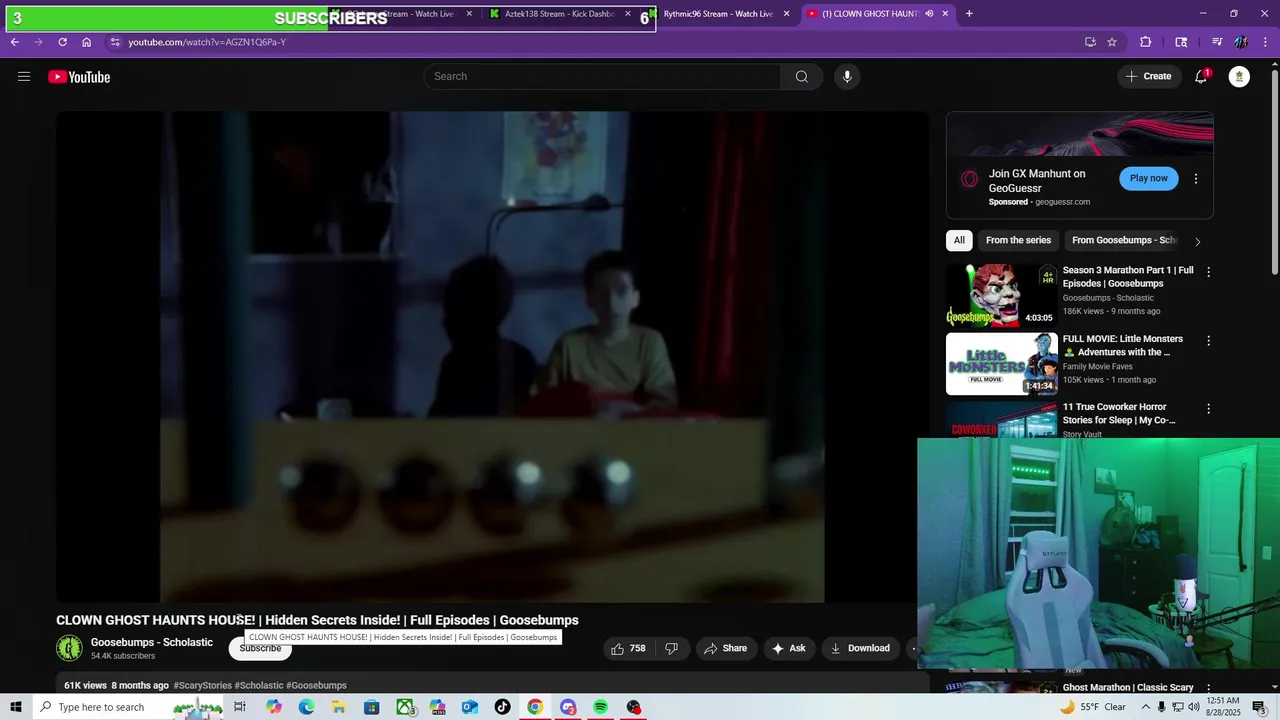Screen dimensions: 1280x720
Task: Go to the browser home page
Action: (x=86, y=42)
